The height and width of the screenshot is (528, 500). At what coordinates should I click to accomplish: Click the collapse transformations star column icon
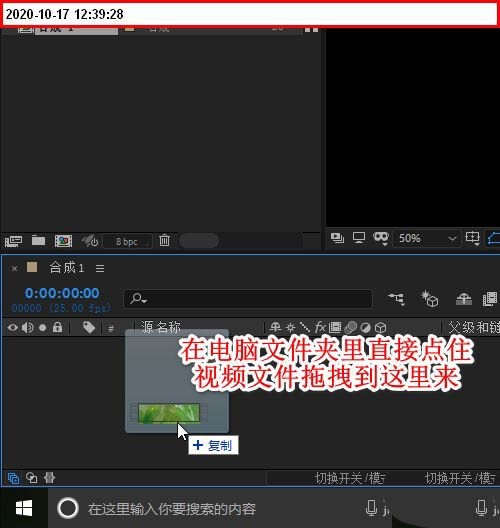[x=291, y=327]
